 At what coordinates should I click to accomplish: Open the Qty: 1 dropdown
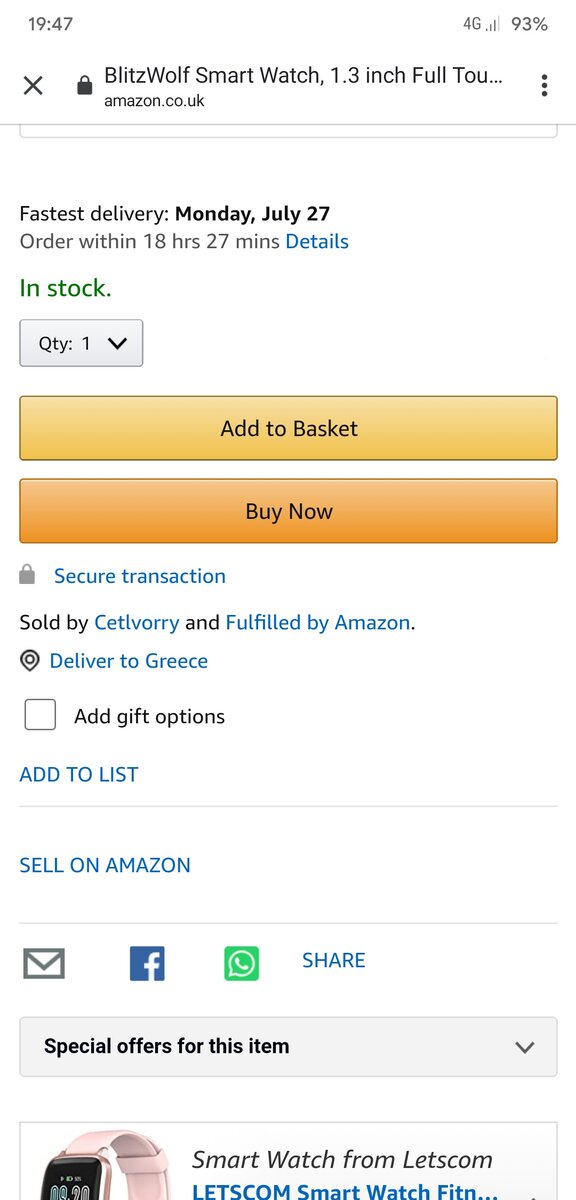point(81,343)
